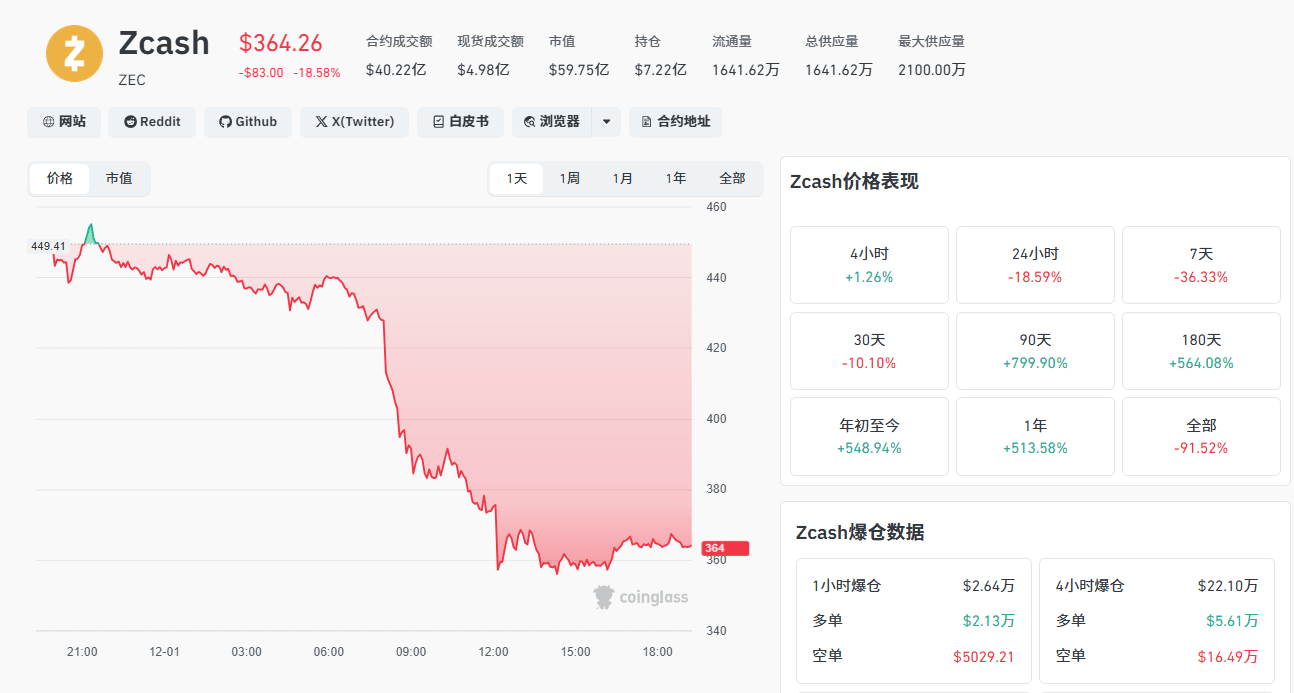Screen dimensions: 1294x693
Task: Switch chart to 市值 tab
Action: 119,179
